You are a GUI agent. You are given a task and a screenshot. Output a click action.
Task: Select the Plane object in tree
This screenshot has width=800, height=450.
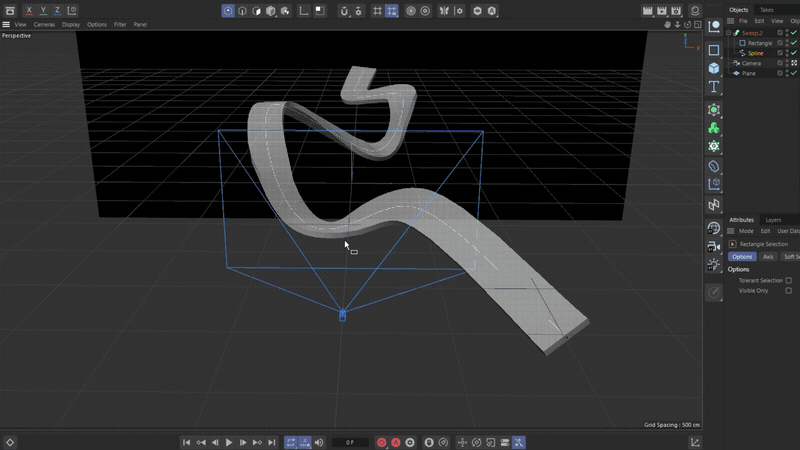[x=748, y=73]
